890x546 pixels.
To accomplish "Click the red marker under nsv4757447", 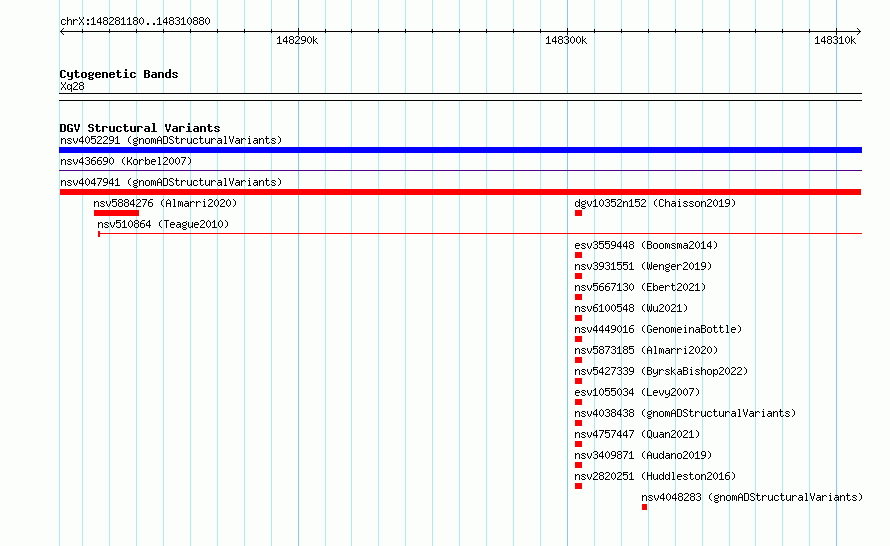I will 578,444.
